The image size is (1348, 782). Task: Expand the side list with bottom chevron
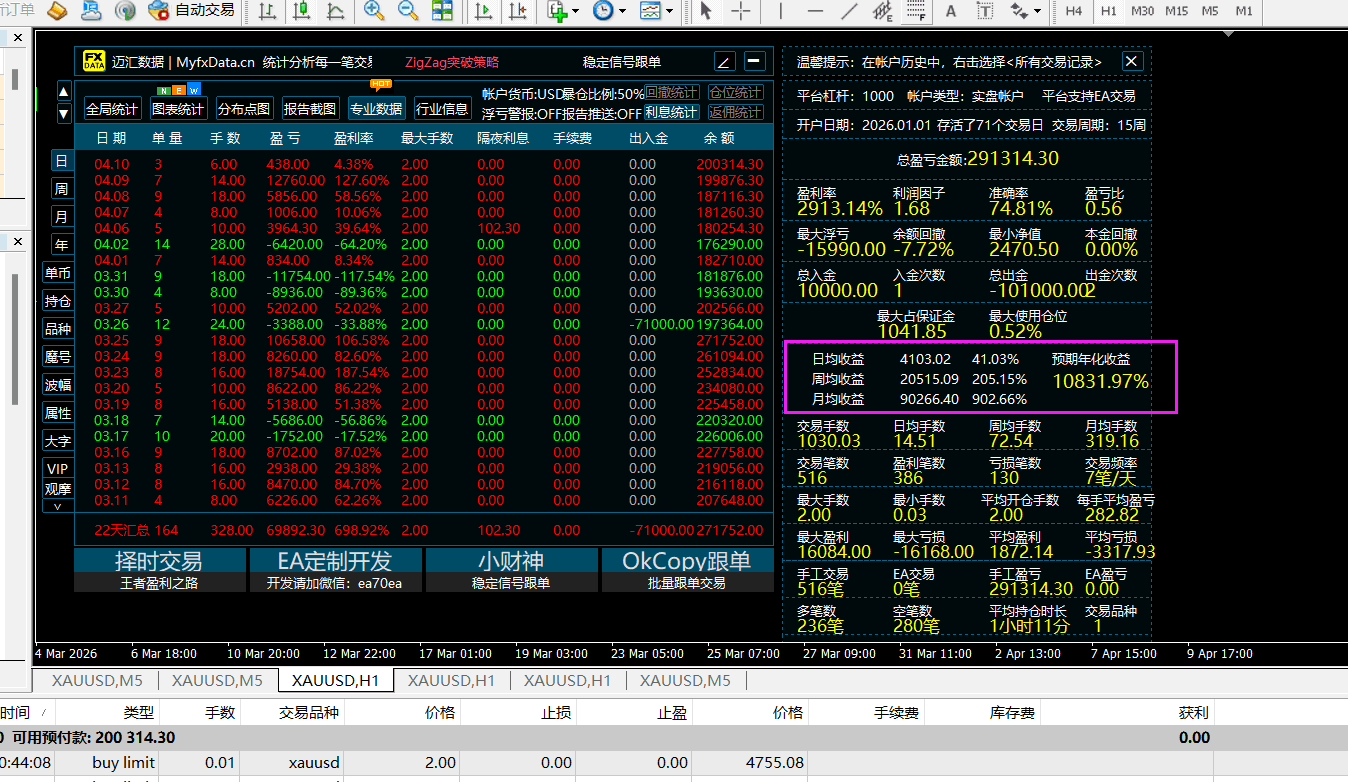coord(58,507)
